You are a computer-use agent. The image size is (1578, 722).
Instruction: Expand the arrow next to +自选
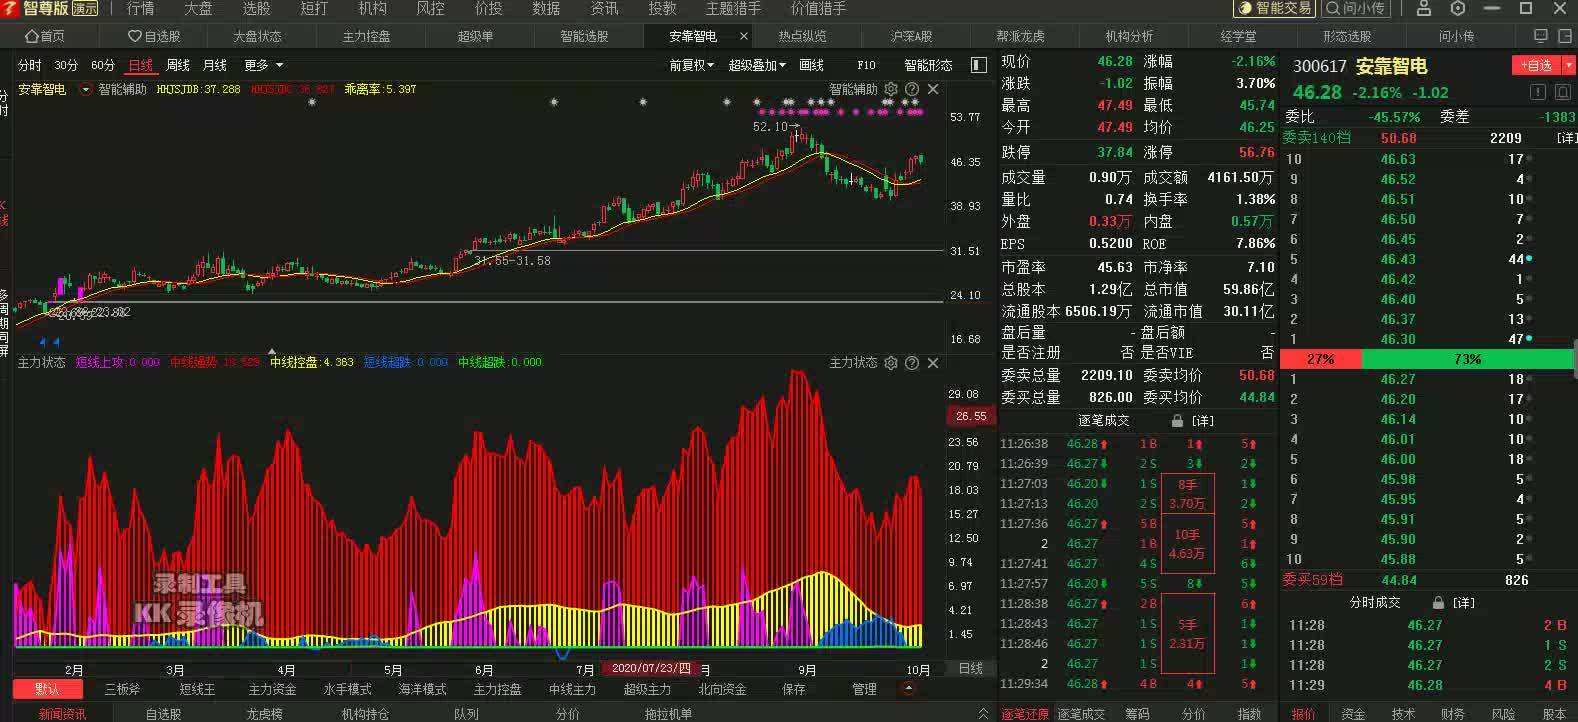[x=1569, y=65]
